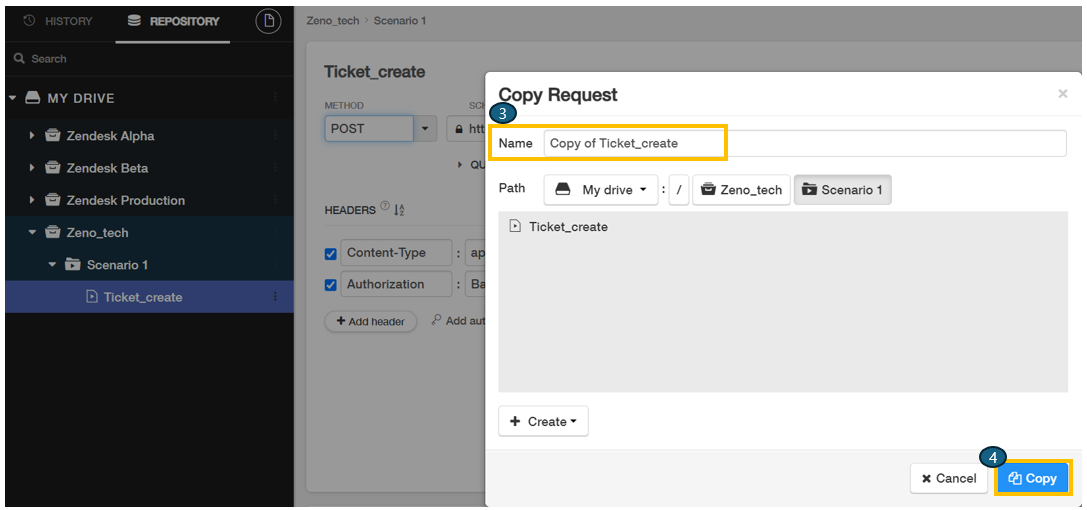
Task: Uncheck the Content-Type header checkbox
Action: point(331,254)
